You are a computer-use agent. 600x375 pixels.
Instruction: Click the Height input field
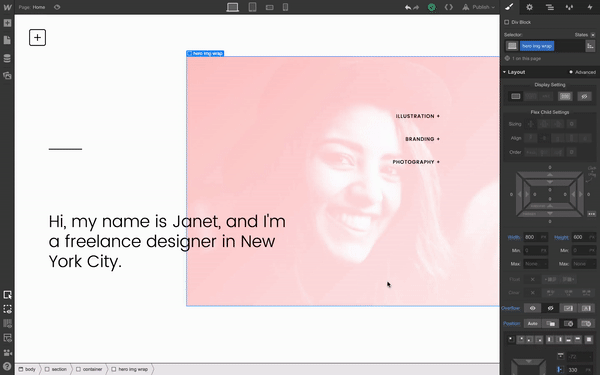pyautogui.click(x=584, y=237)
